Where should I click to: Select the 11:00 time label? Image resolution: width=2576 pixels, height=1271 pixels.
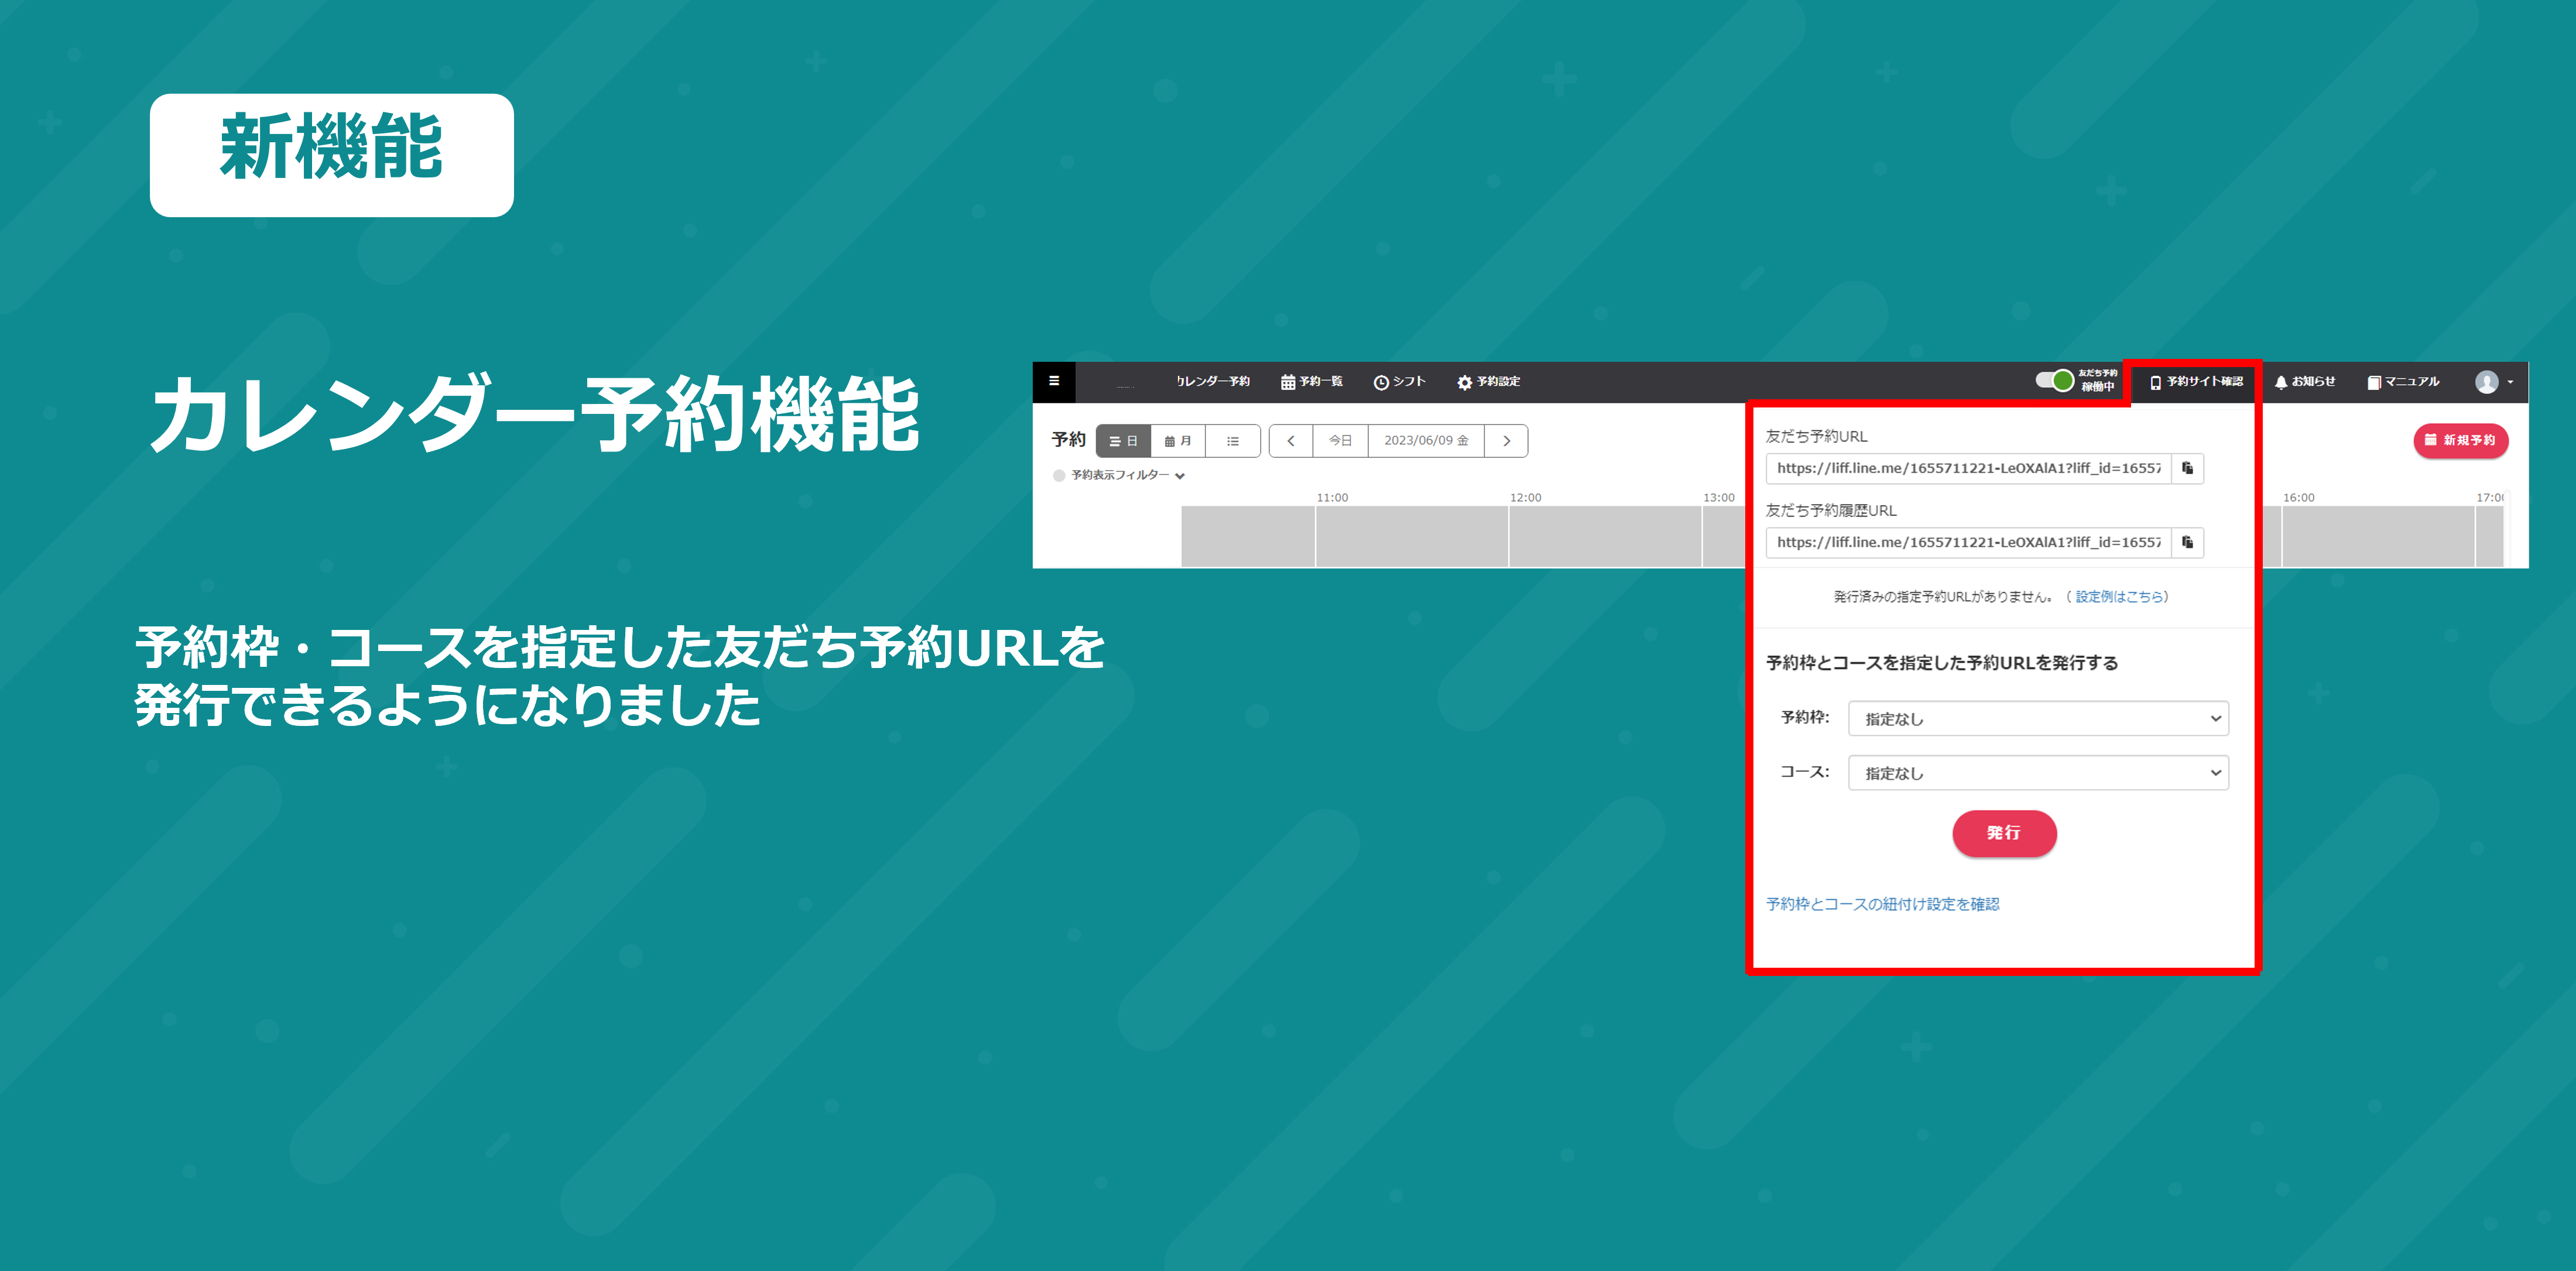point(1332,497)
